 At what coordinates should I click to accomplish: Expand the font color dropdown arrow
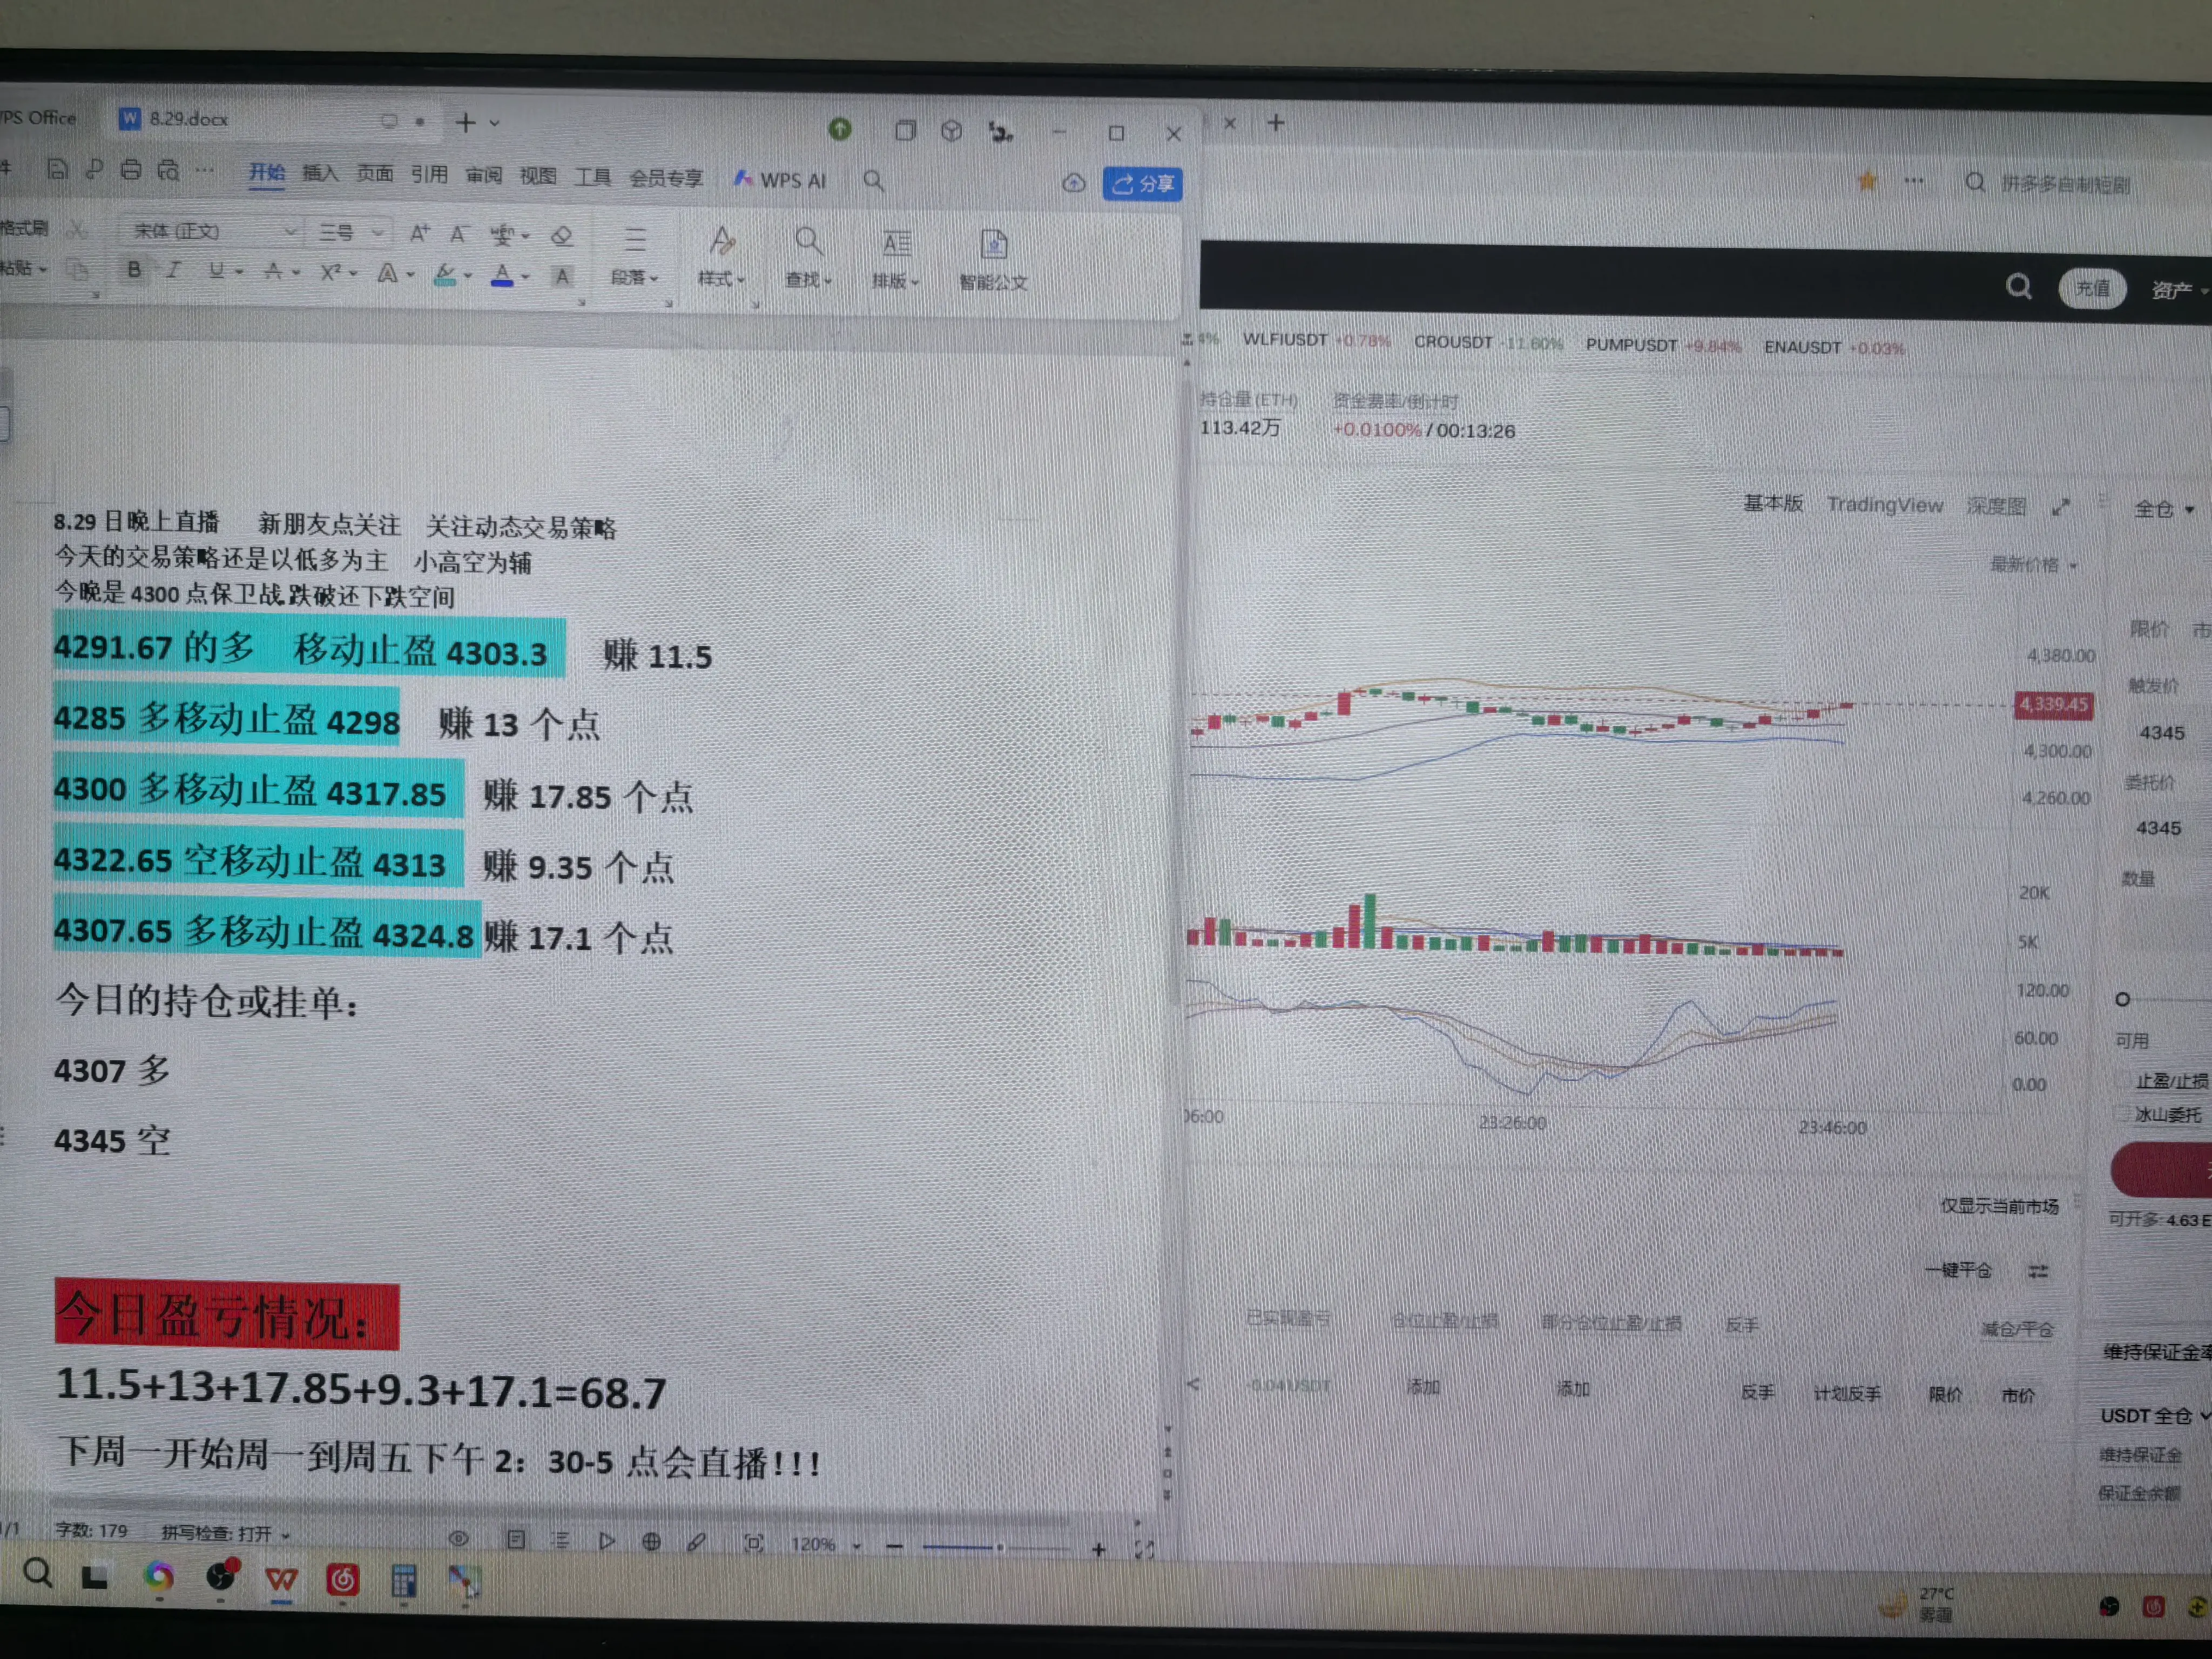point(525,276)
